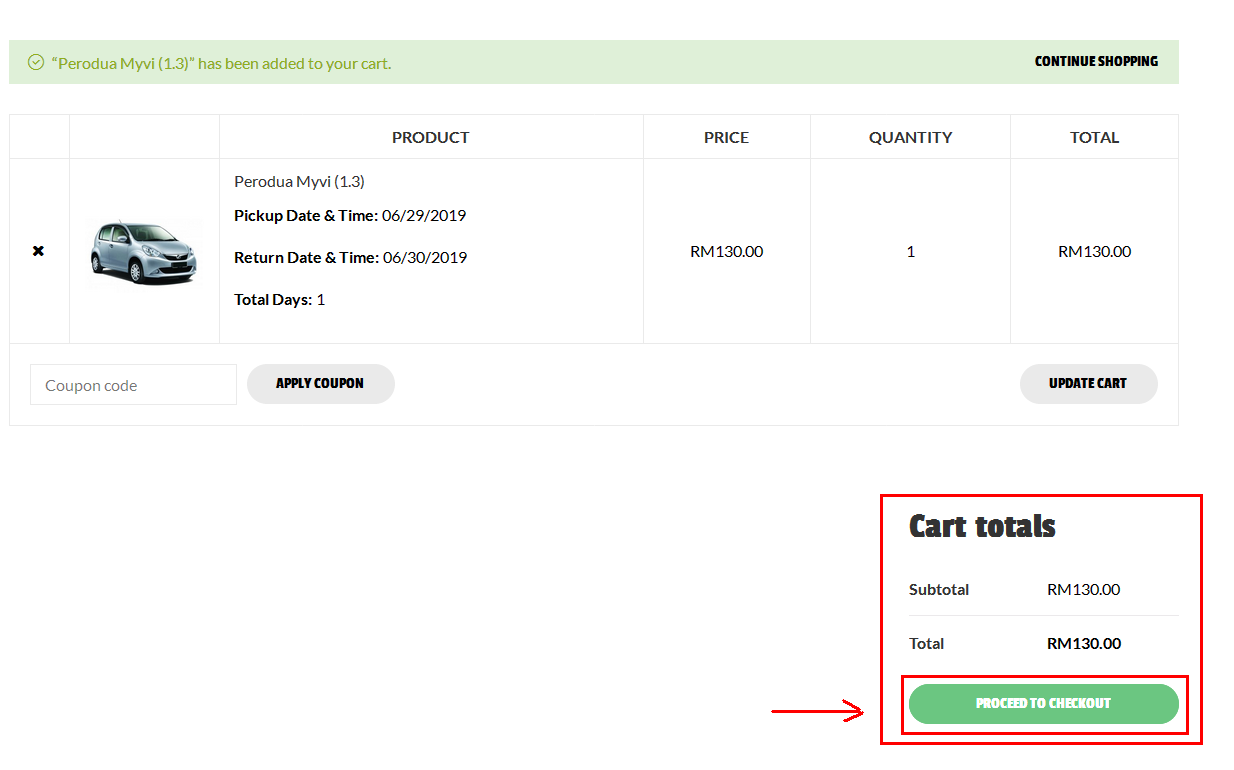1234x770 pixels.
Task: Click the added-to-cart notification message
Action: click(x=221, y=63)
